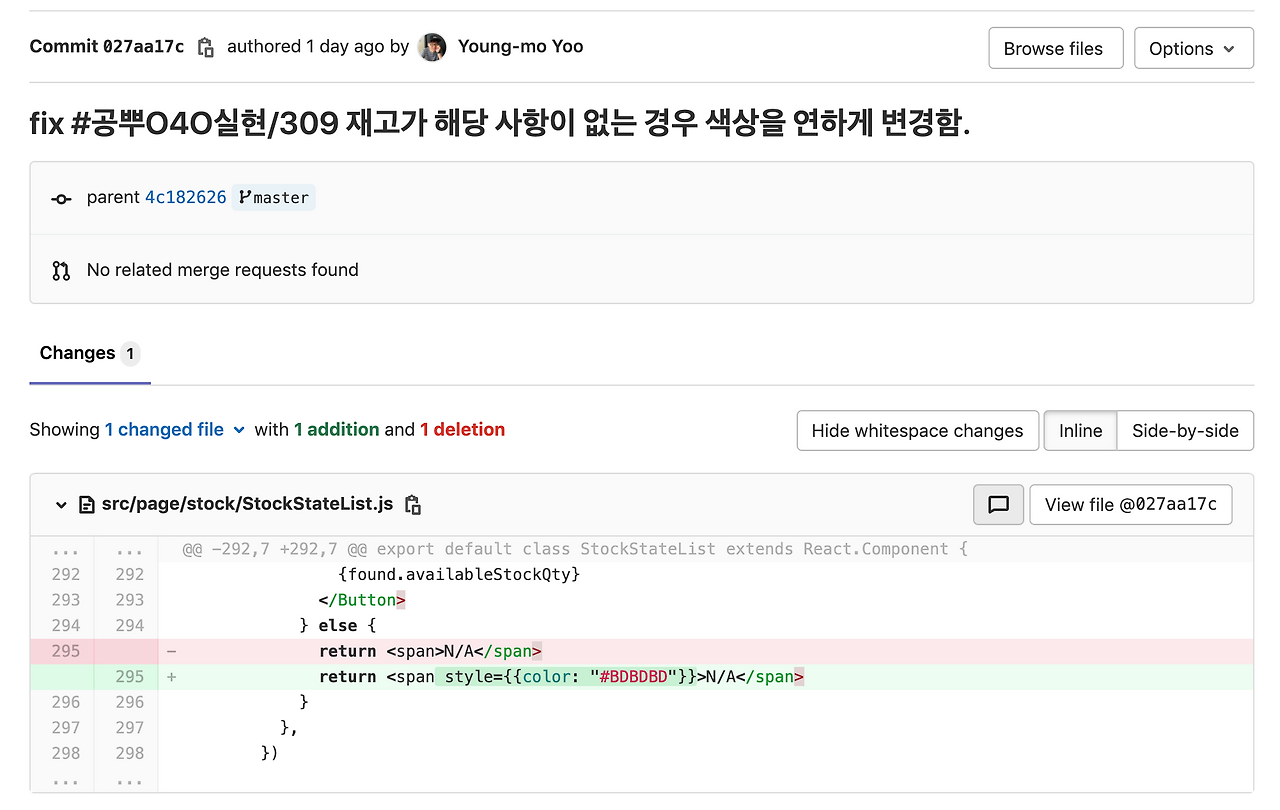
Task: Click the file document icon before src/page
Action: (87, 505)
